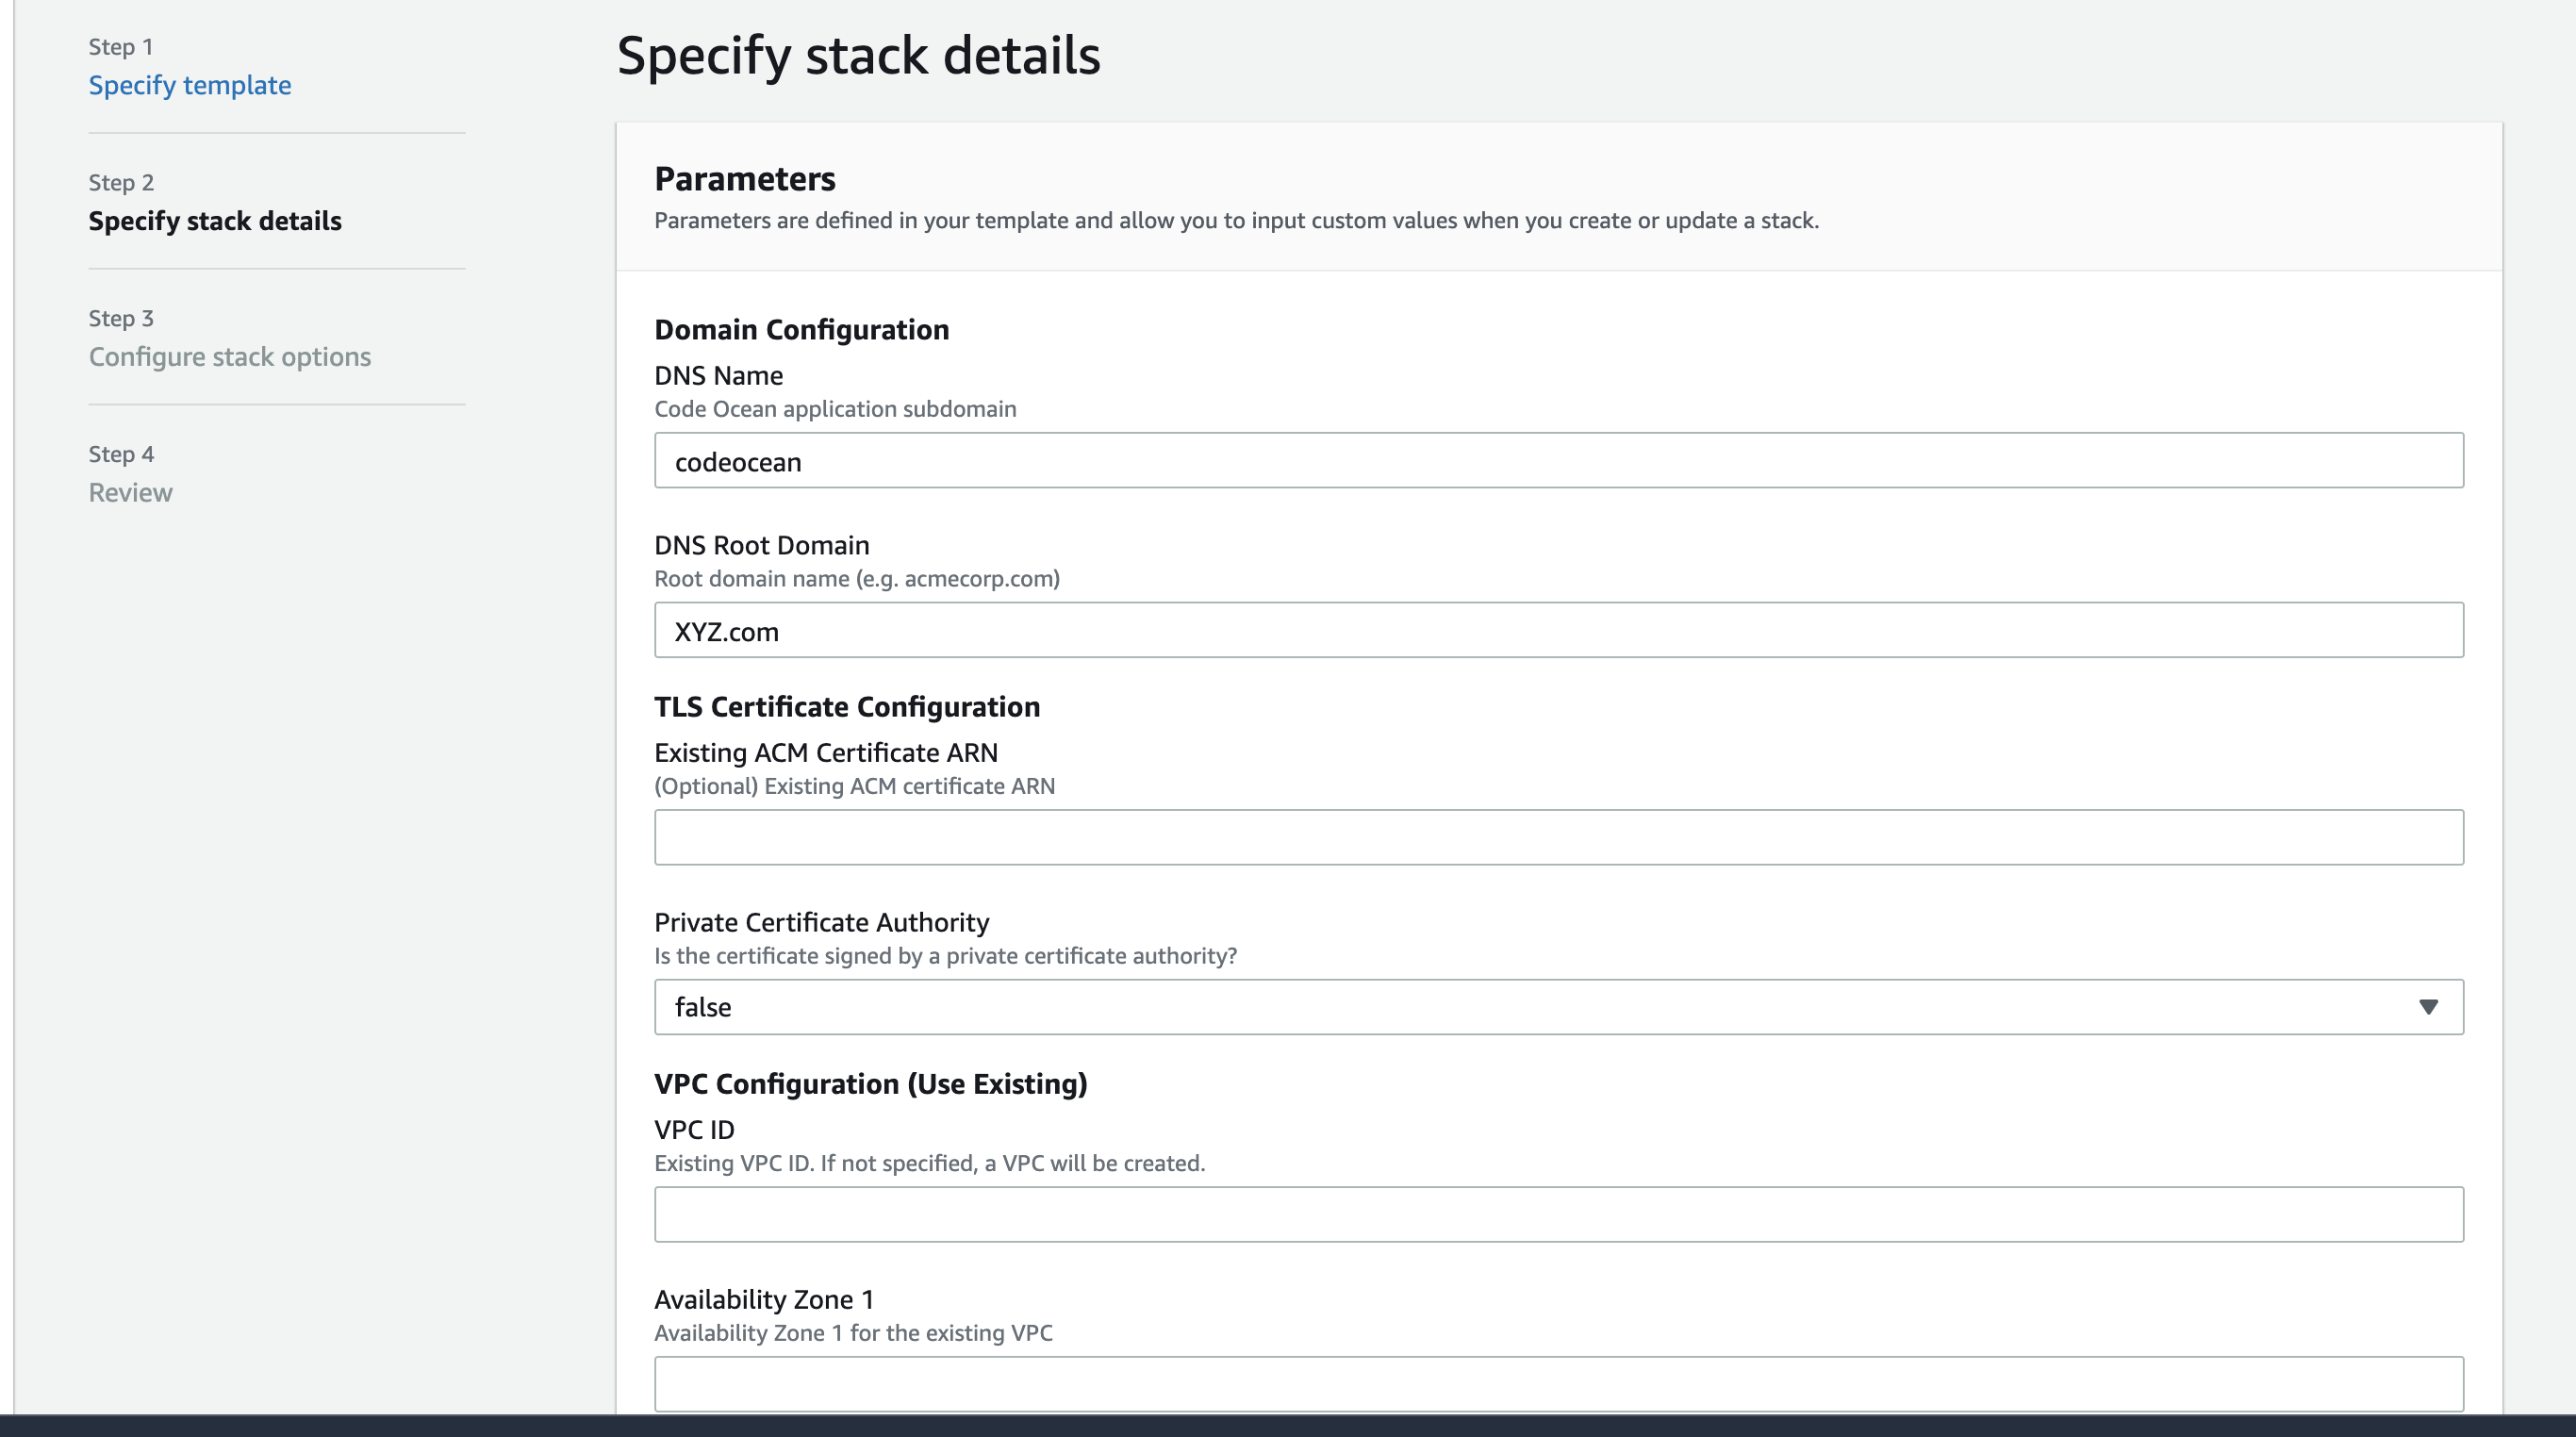This screenshot has width=2576, height=1437.
Task: Click the Domain Configuration heading
Action: tap(801, 328)
